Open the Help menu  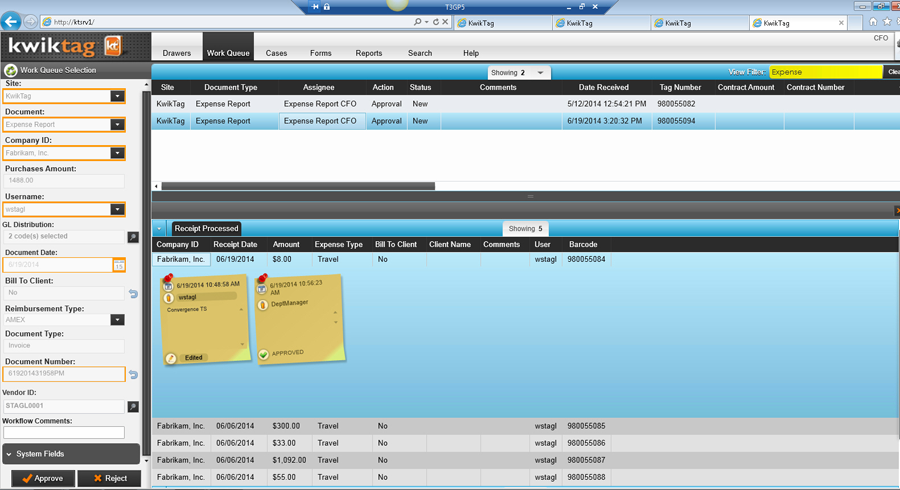click(471, 53)
